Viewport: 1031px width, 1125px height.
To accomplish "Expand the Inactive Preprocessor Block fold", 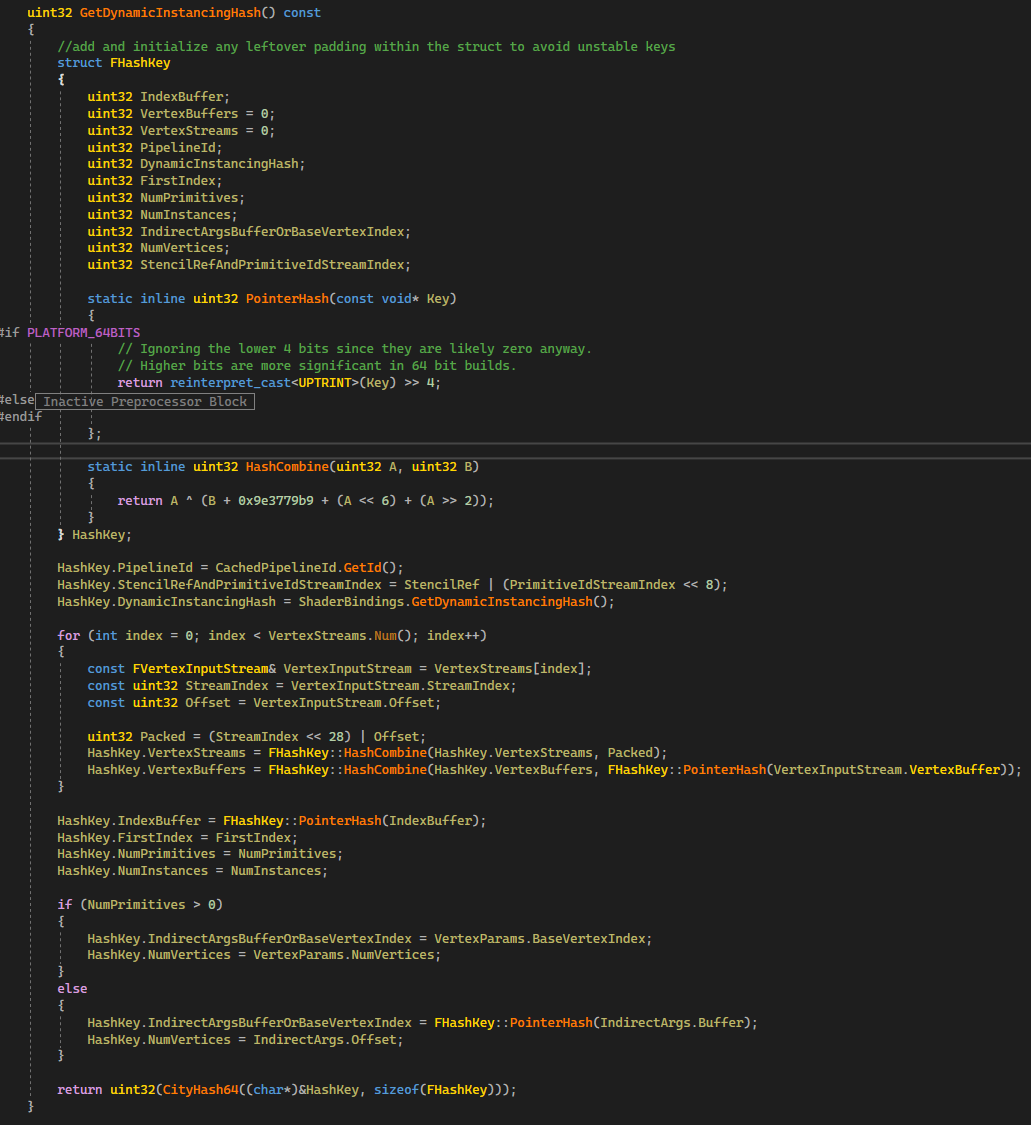I will click(x=145, y=402).
